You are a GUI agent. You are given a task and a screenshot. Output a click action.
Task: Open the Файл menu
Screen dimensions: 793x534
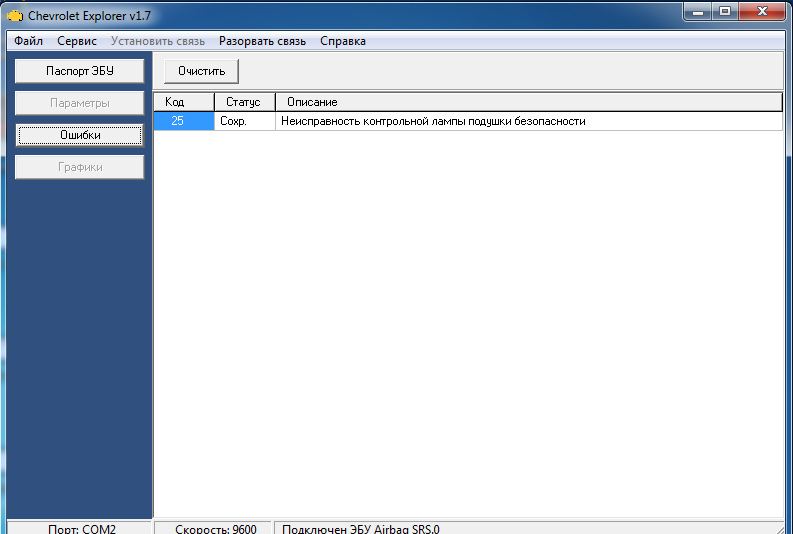click(x=28, y=41)
